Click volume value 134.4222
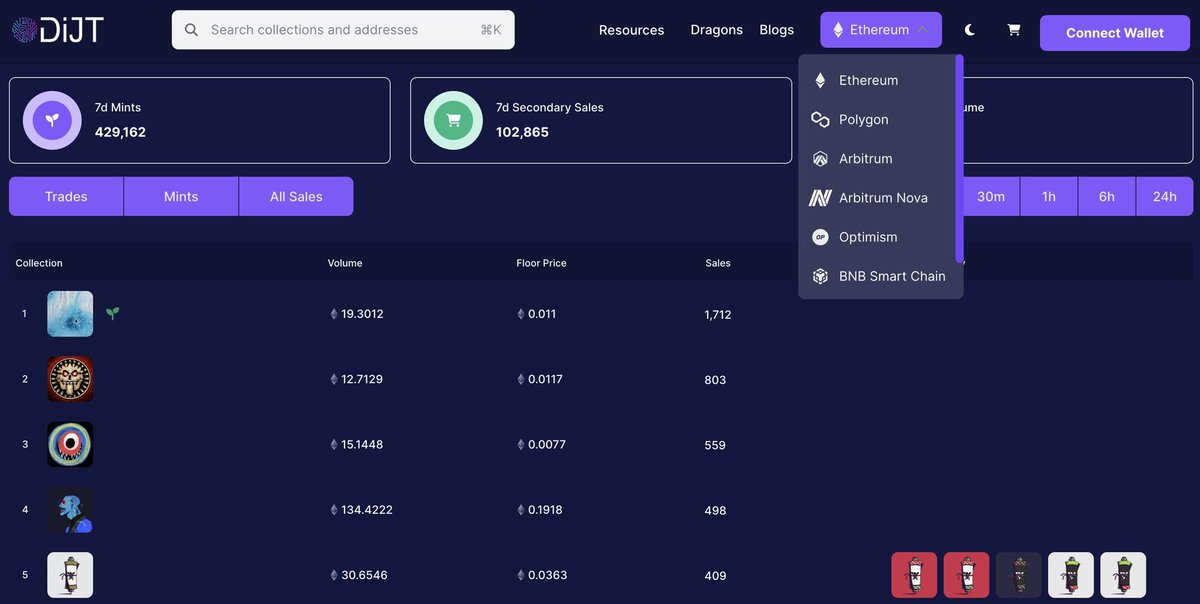The height and width of the screenshot is (604, 1200). (x=367, y=510)
